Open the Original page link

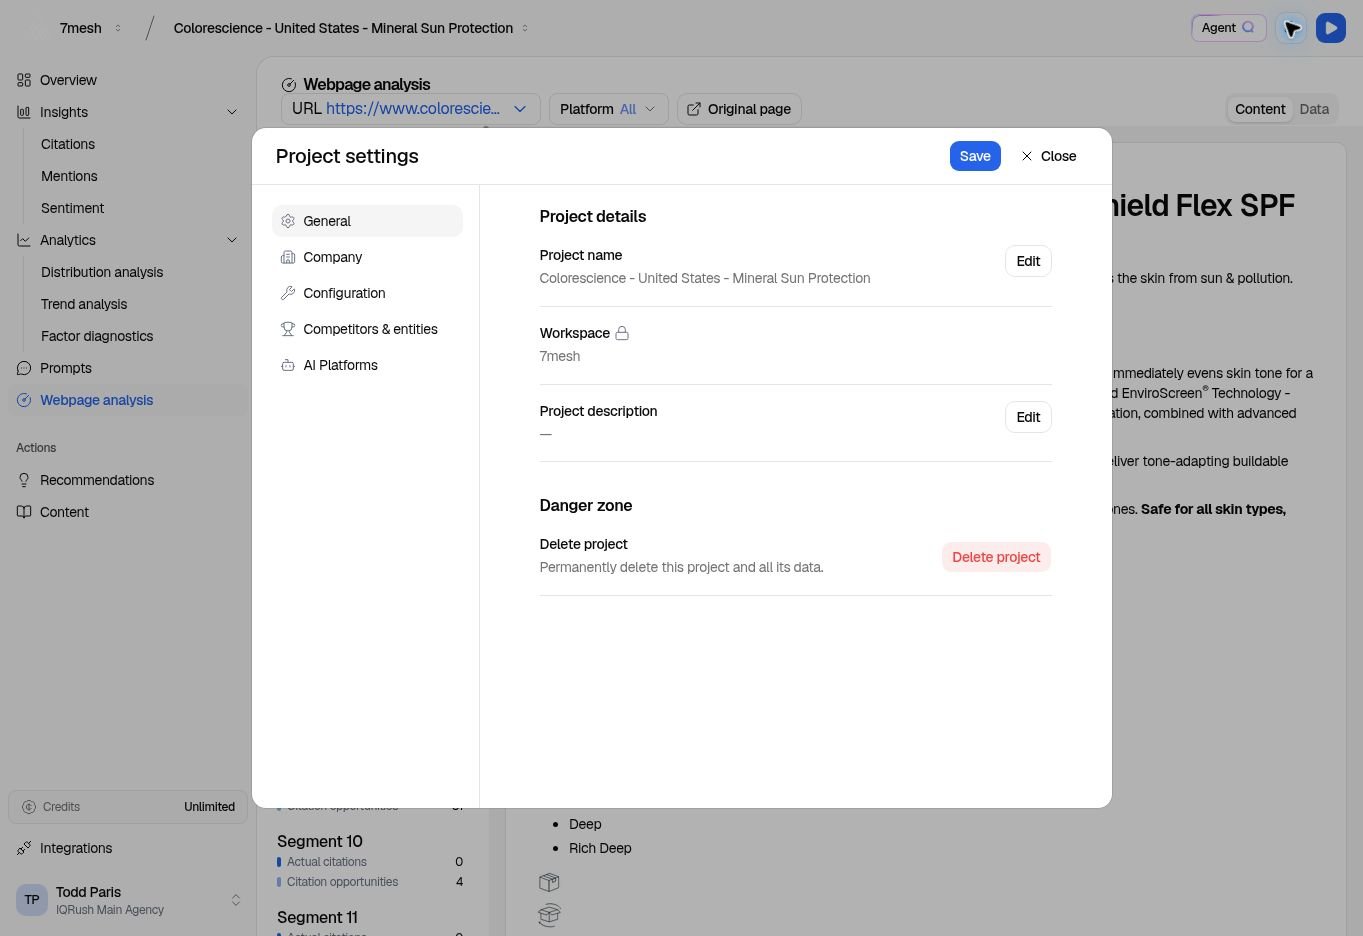tap(739, 109)
